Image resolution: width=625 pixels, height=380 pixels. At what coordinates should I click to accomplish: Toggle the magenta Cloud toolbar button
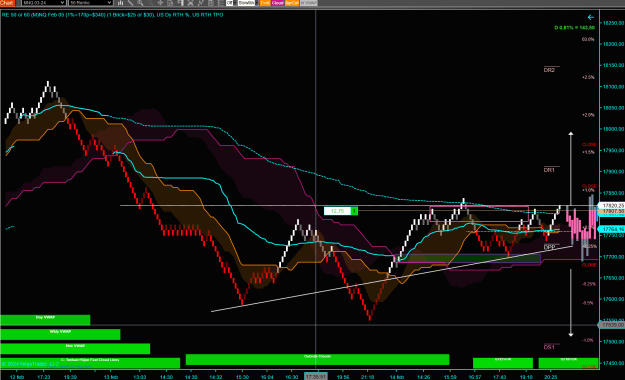[x=277, y=3]
